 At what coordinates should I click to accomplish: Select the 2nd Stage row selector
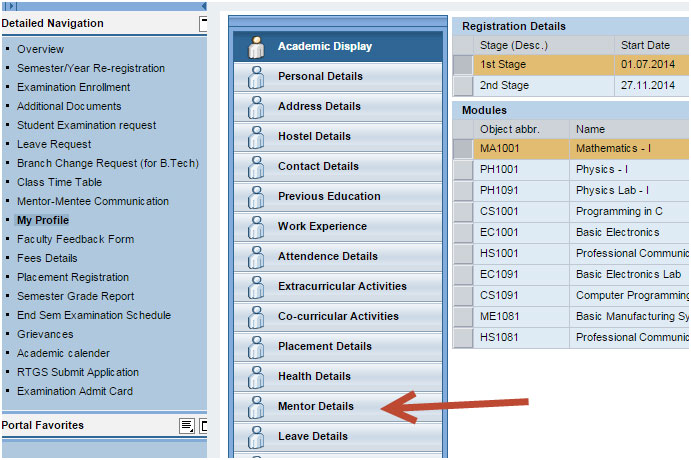[x=462, y=86]
